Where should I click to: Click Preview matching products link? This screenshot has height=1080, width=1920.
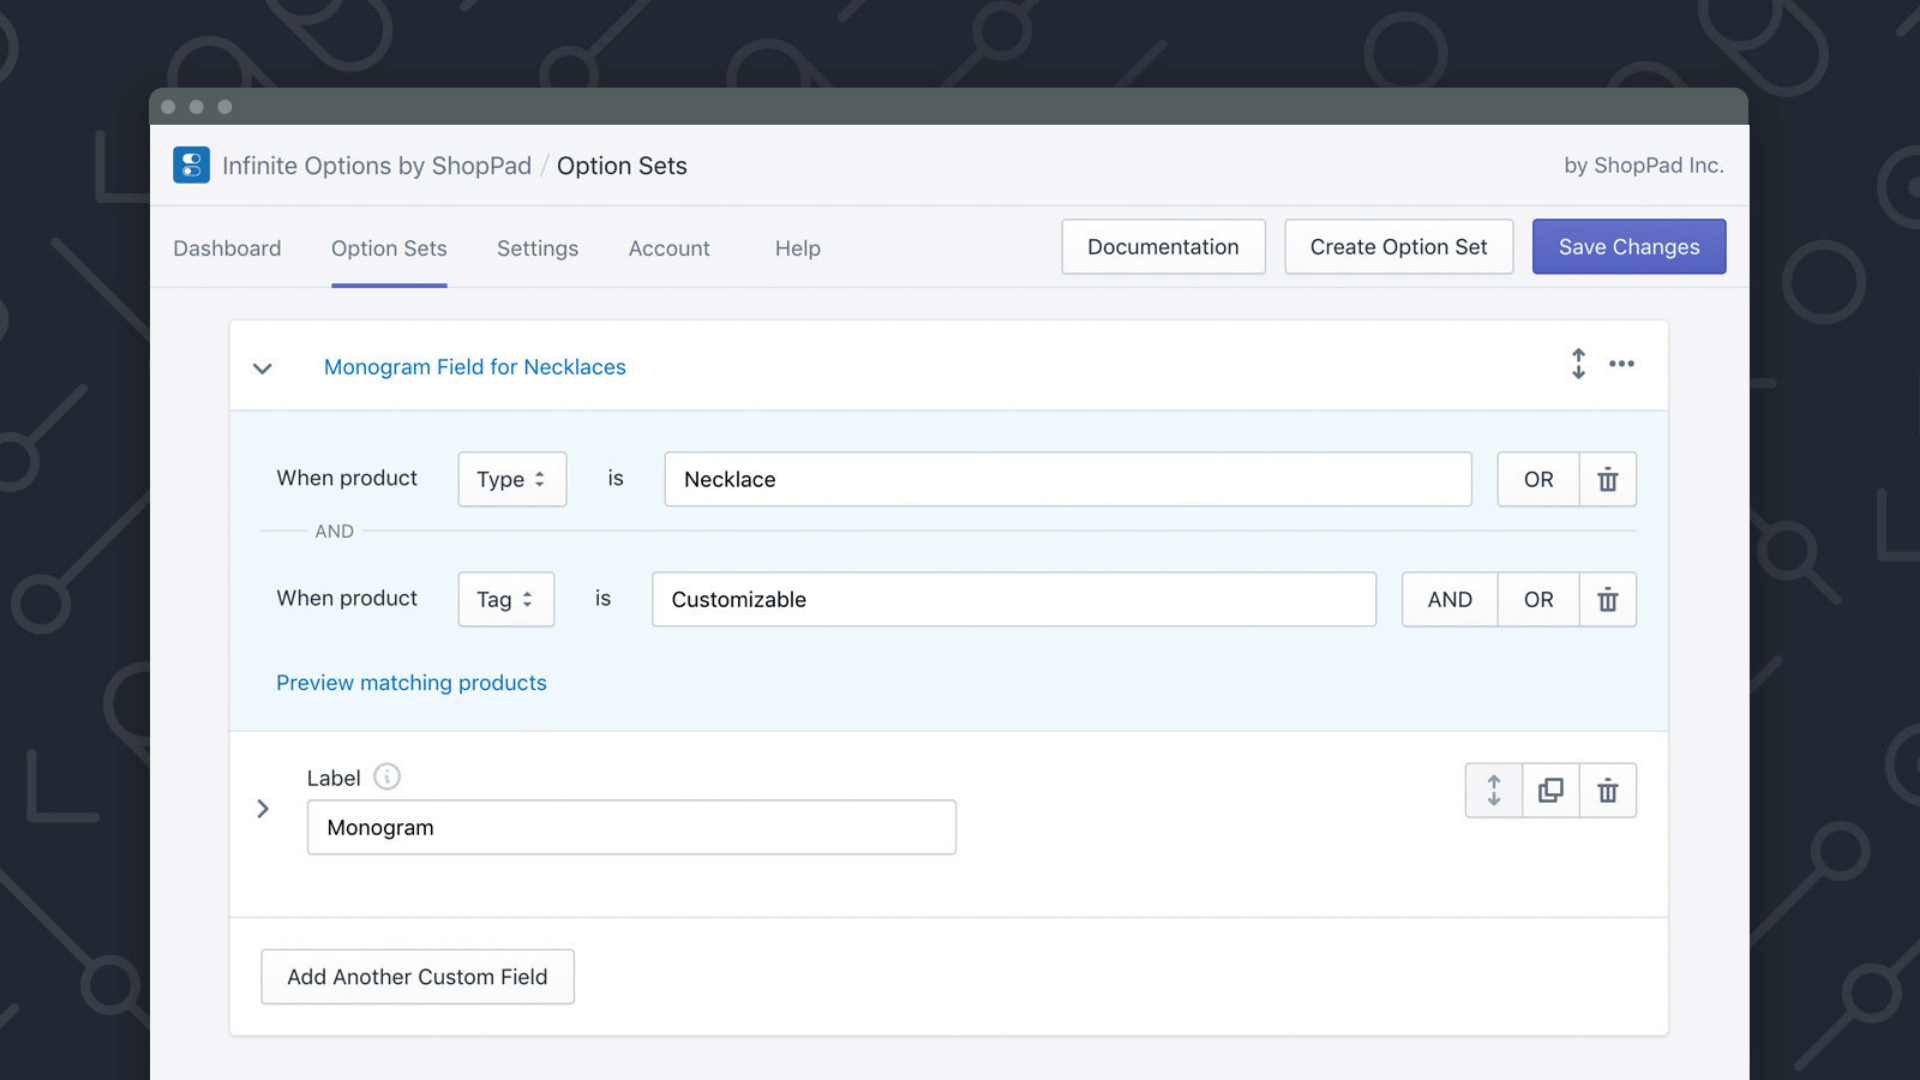pos(411,683)
